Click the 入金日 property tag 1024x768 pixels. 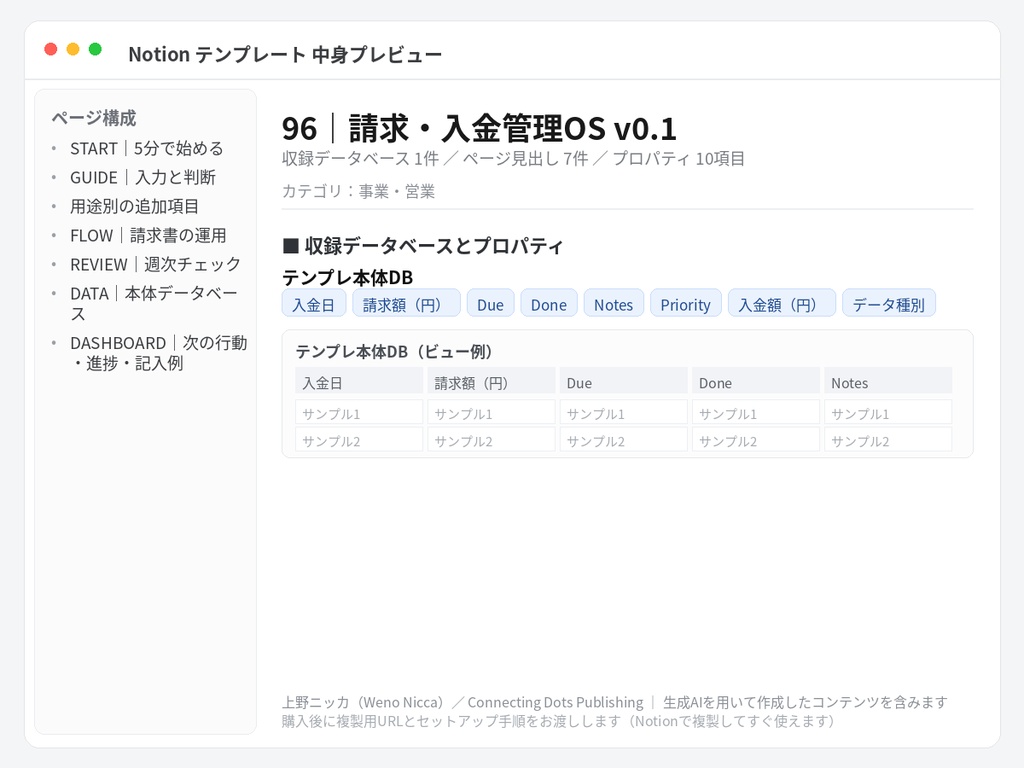pyautogui.click(x=313, y=303)
